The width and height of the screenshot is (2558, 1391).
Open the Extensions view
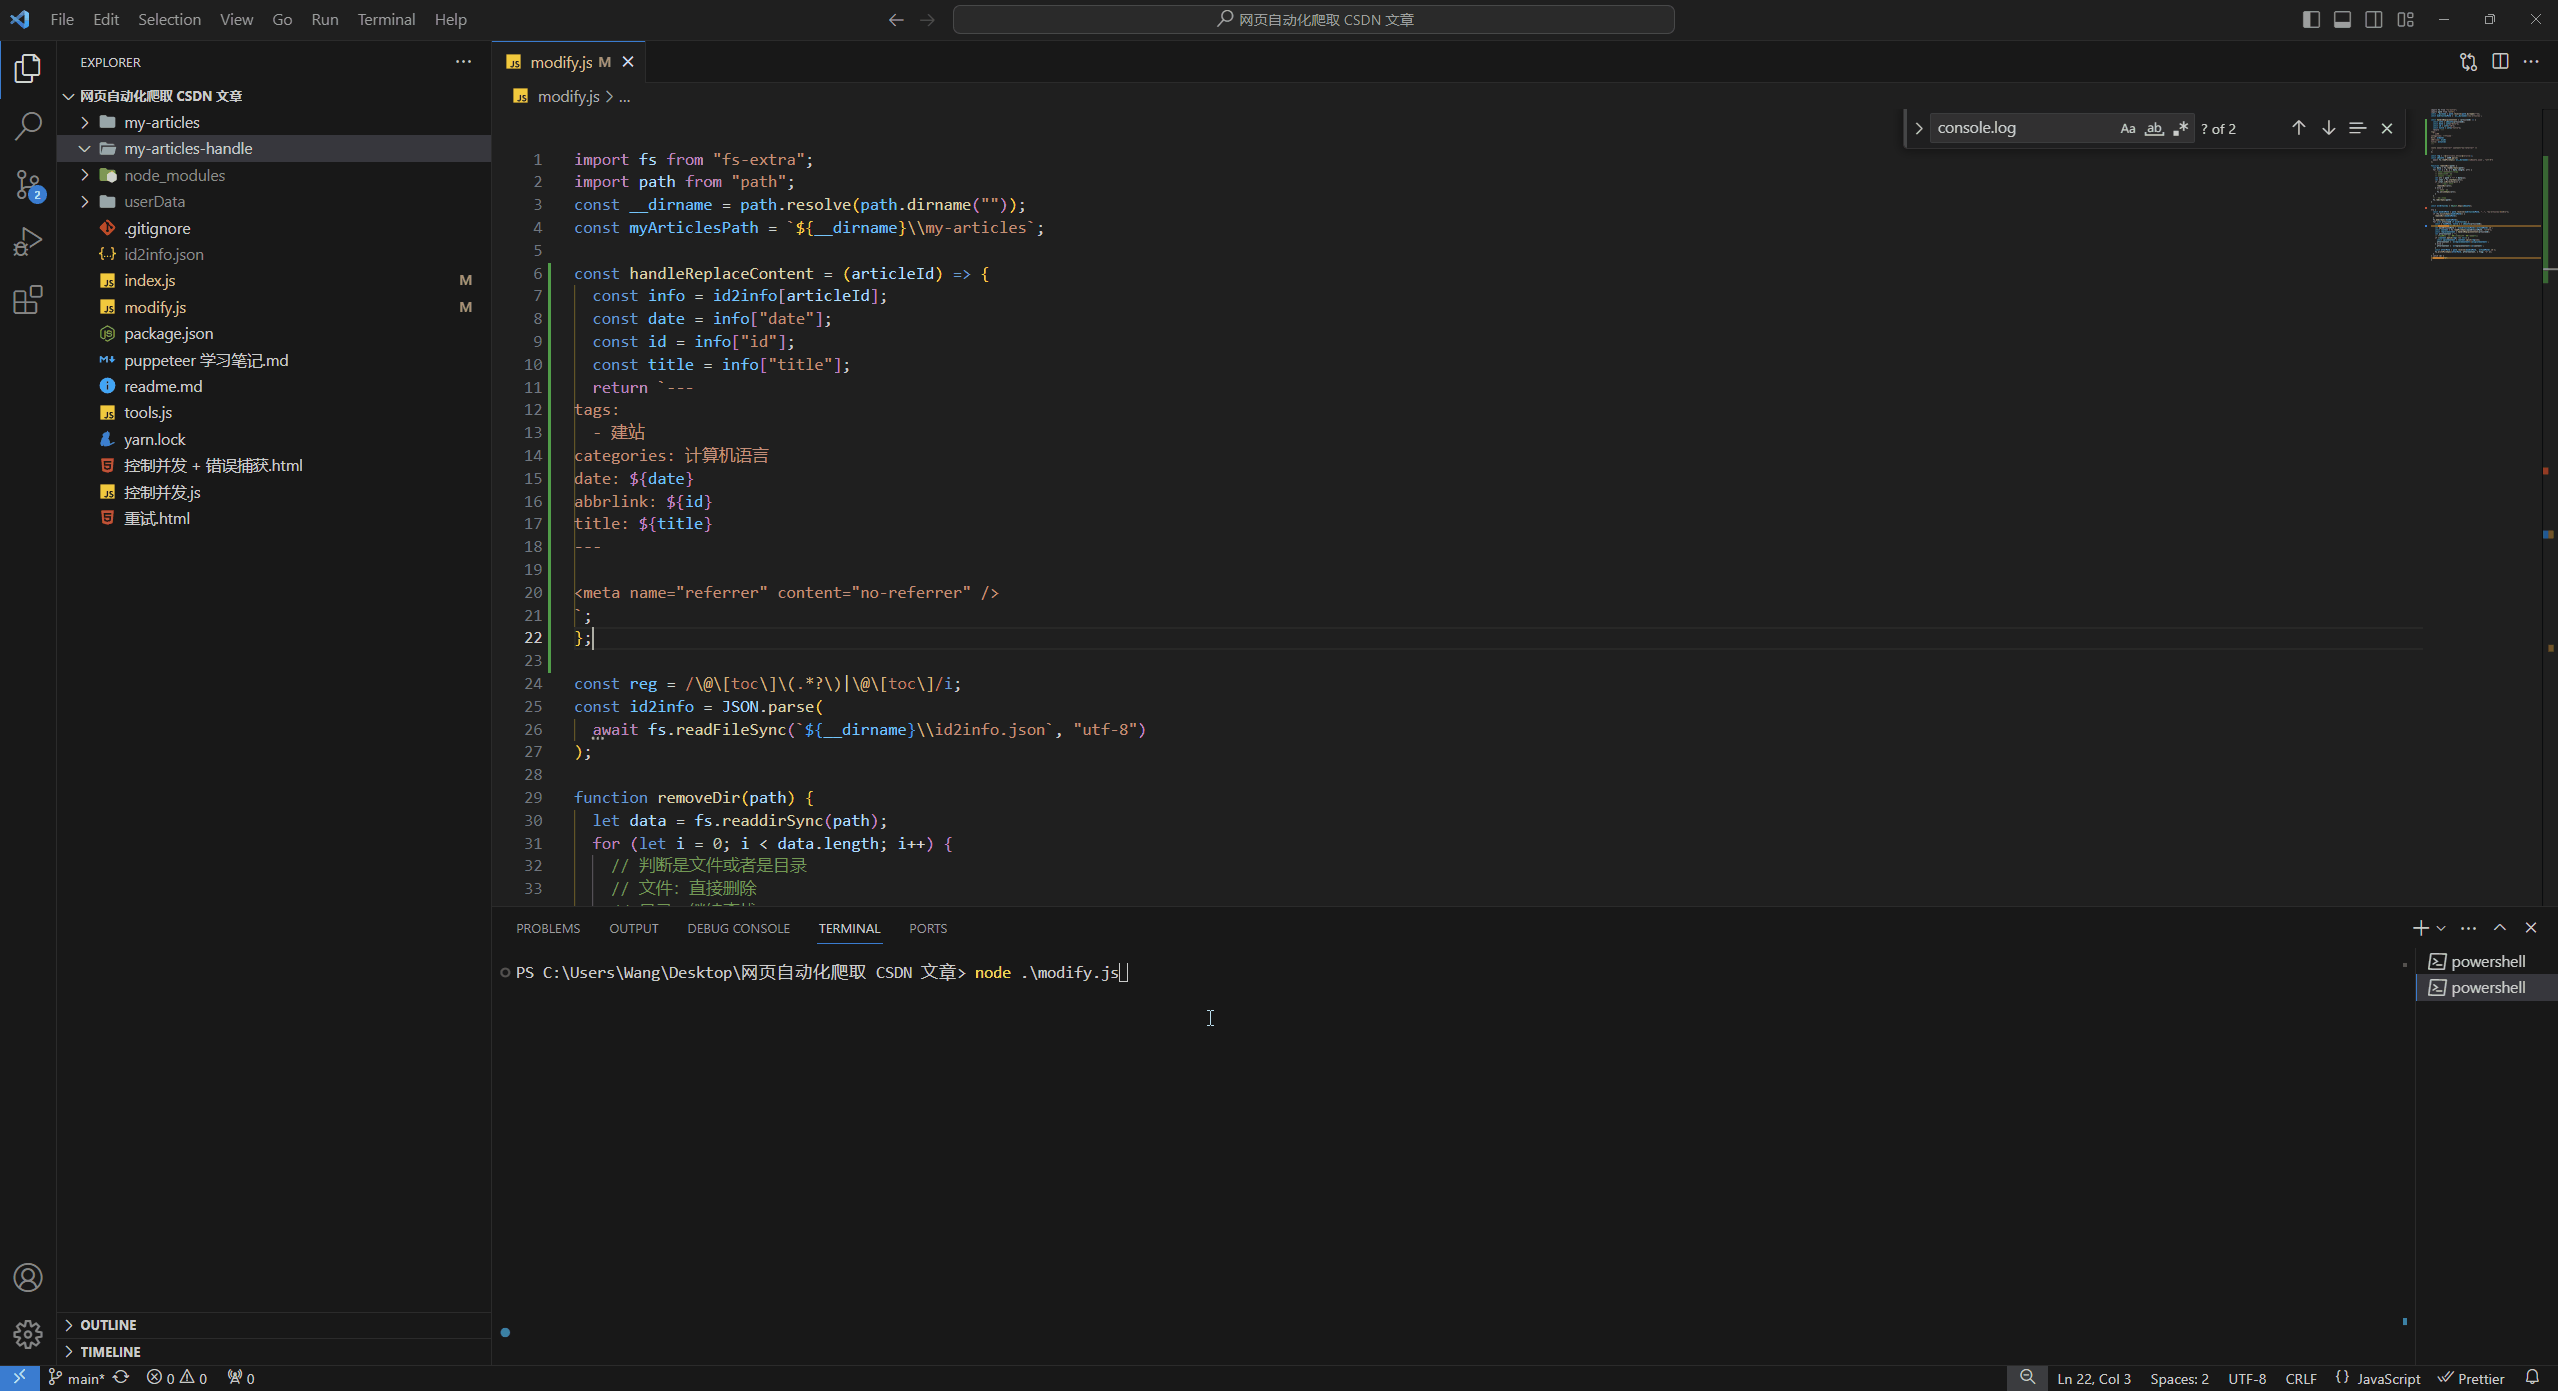click(x=28, y=300)
